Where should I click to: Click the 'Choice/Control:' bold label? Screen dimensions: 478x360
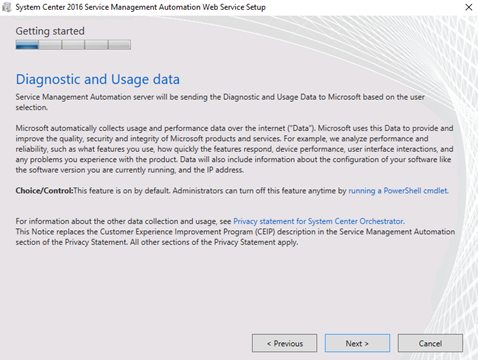[x=44, y=191]
